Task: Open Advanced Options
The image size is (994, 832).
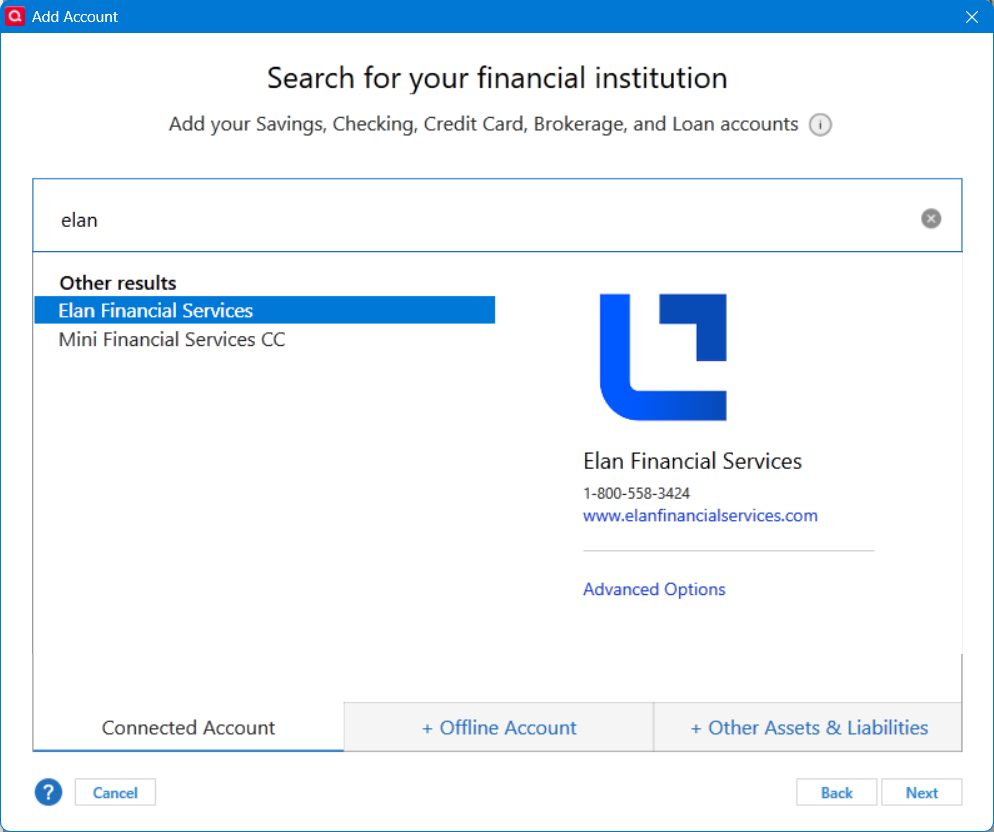Action: [654, 589]
